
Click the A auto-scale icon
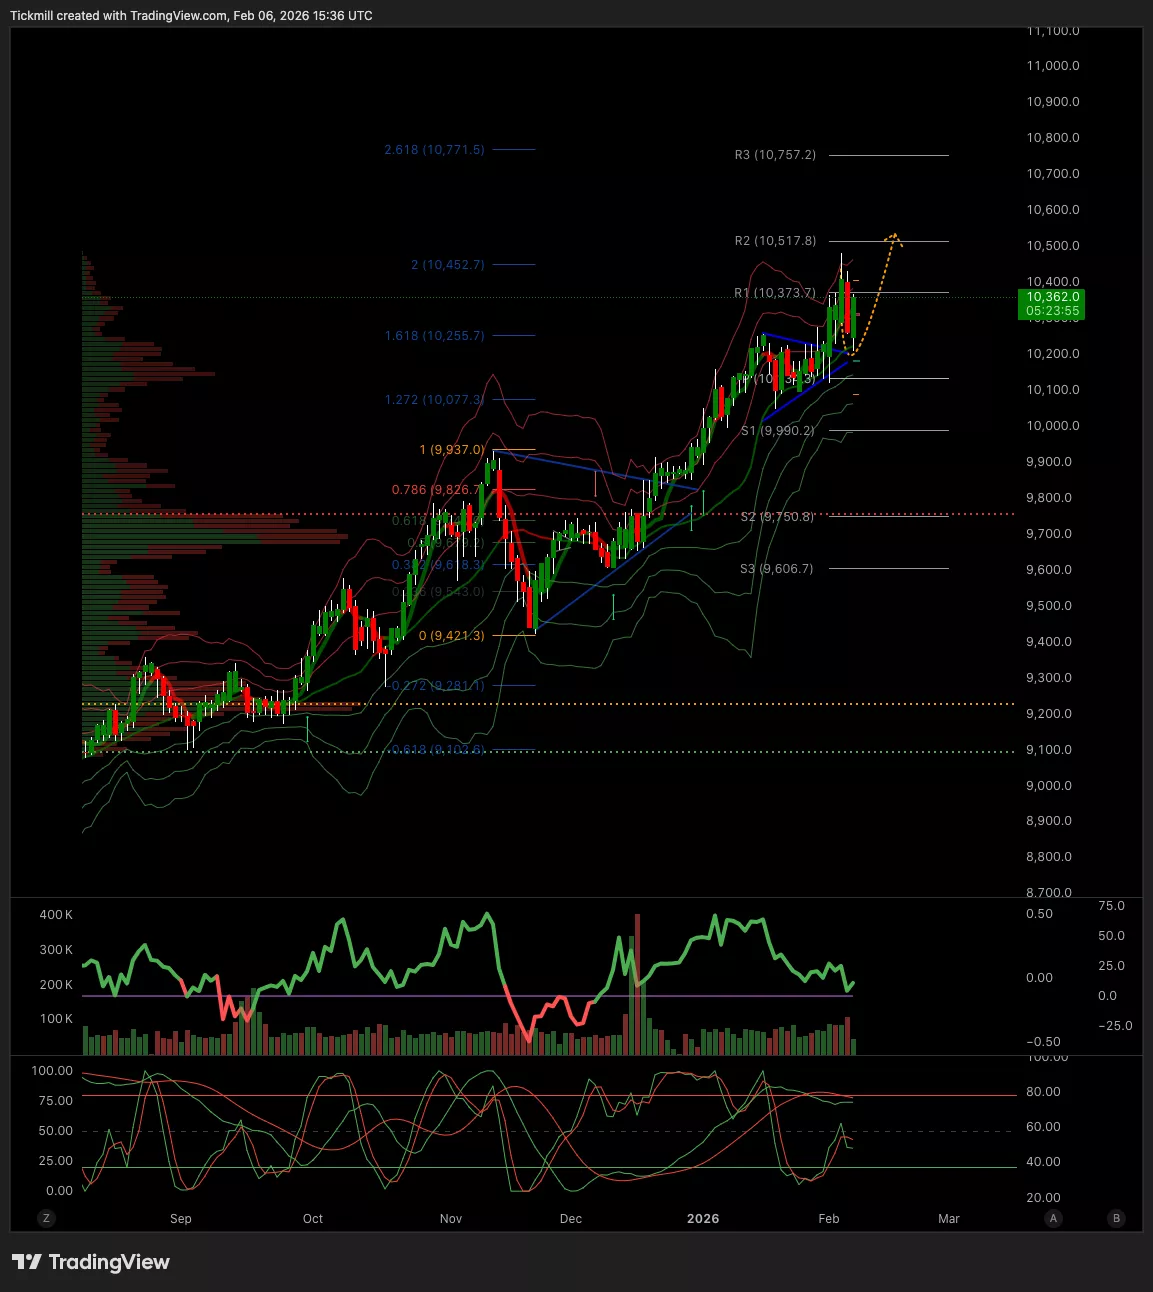click(x=1053, y=1218)
